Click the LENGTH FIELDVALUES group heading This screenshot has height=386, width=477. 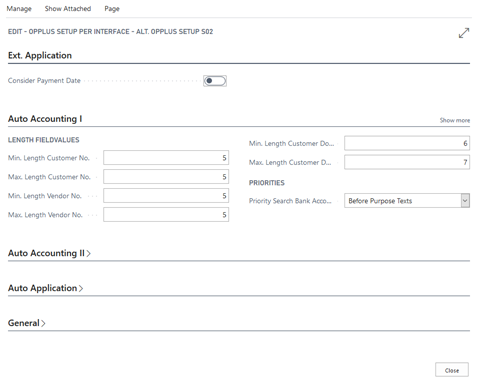[x=44, y=140]
